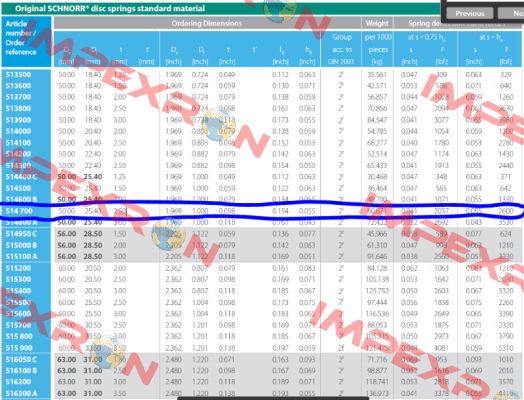524x400 pixels.
Task: Select article number 514300
Action: [x=18, y=165]
